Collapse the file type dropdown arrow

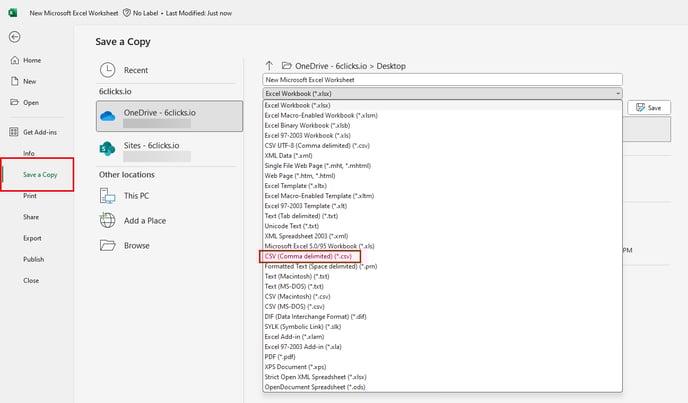pyautogui.click(x=618, y=94)
